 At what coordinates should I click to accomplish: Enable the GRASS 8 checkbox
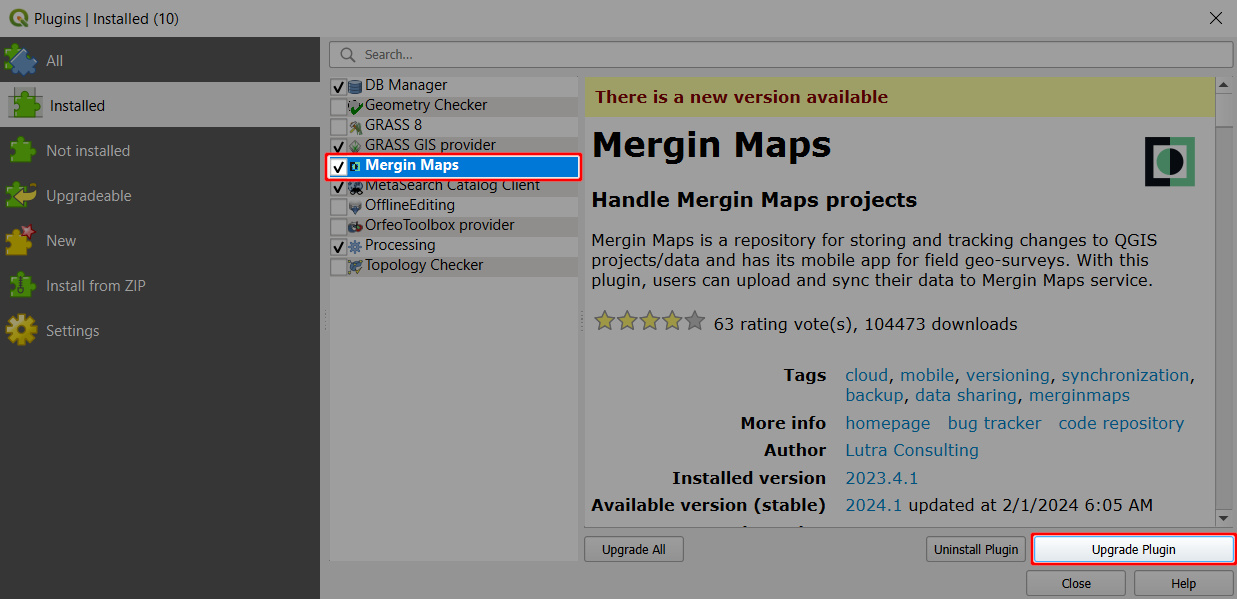click(339, 127)
